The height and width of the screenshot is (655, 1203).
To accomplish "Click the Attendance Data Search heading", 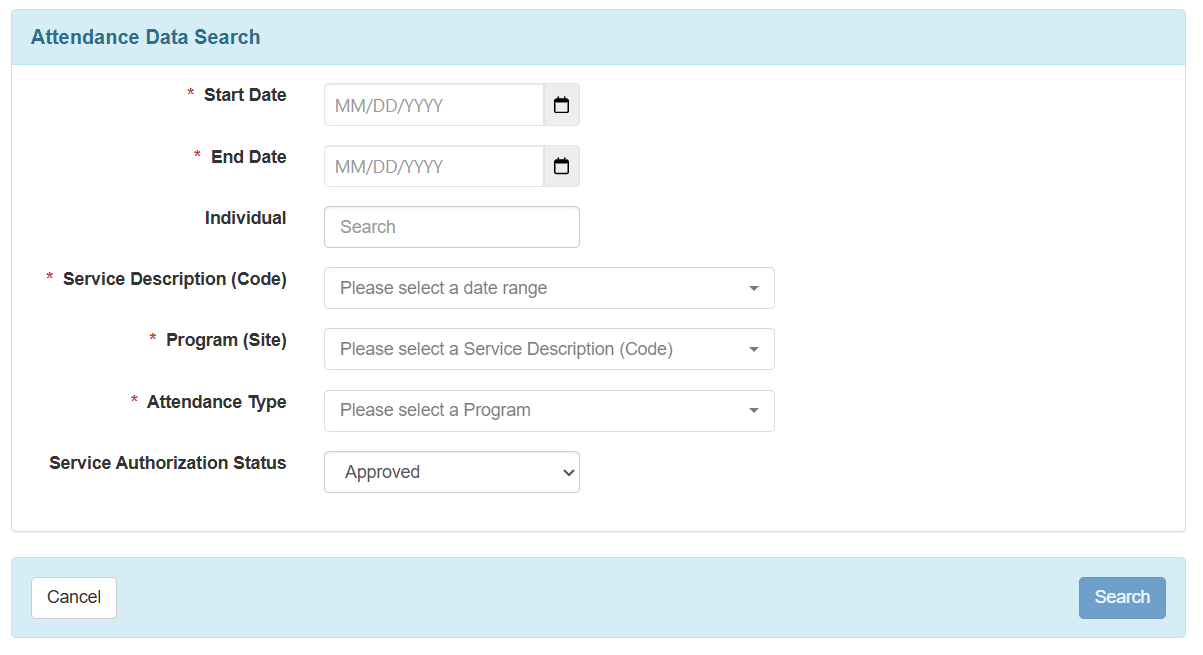I will pos(145,37).
